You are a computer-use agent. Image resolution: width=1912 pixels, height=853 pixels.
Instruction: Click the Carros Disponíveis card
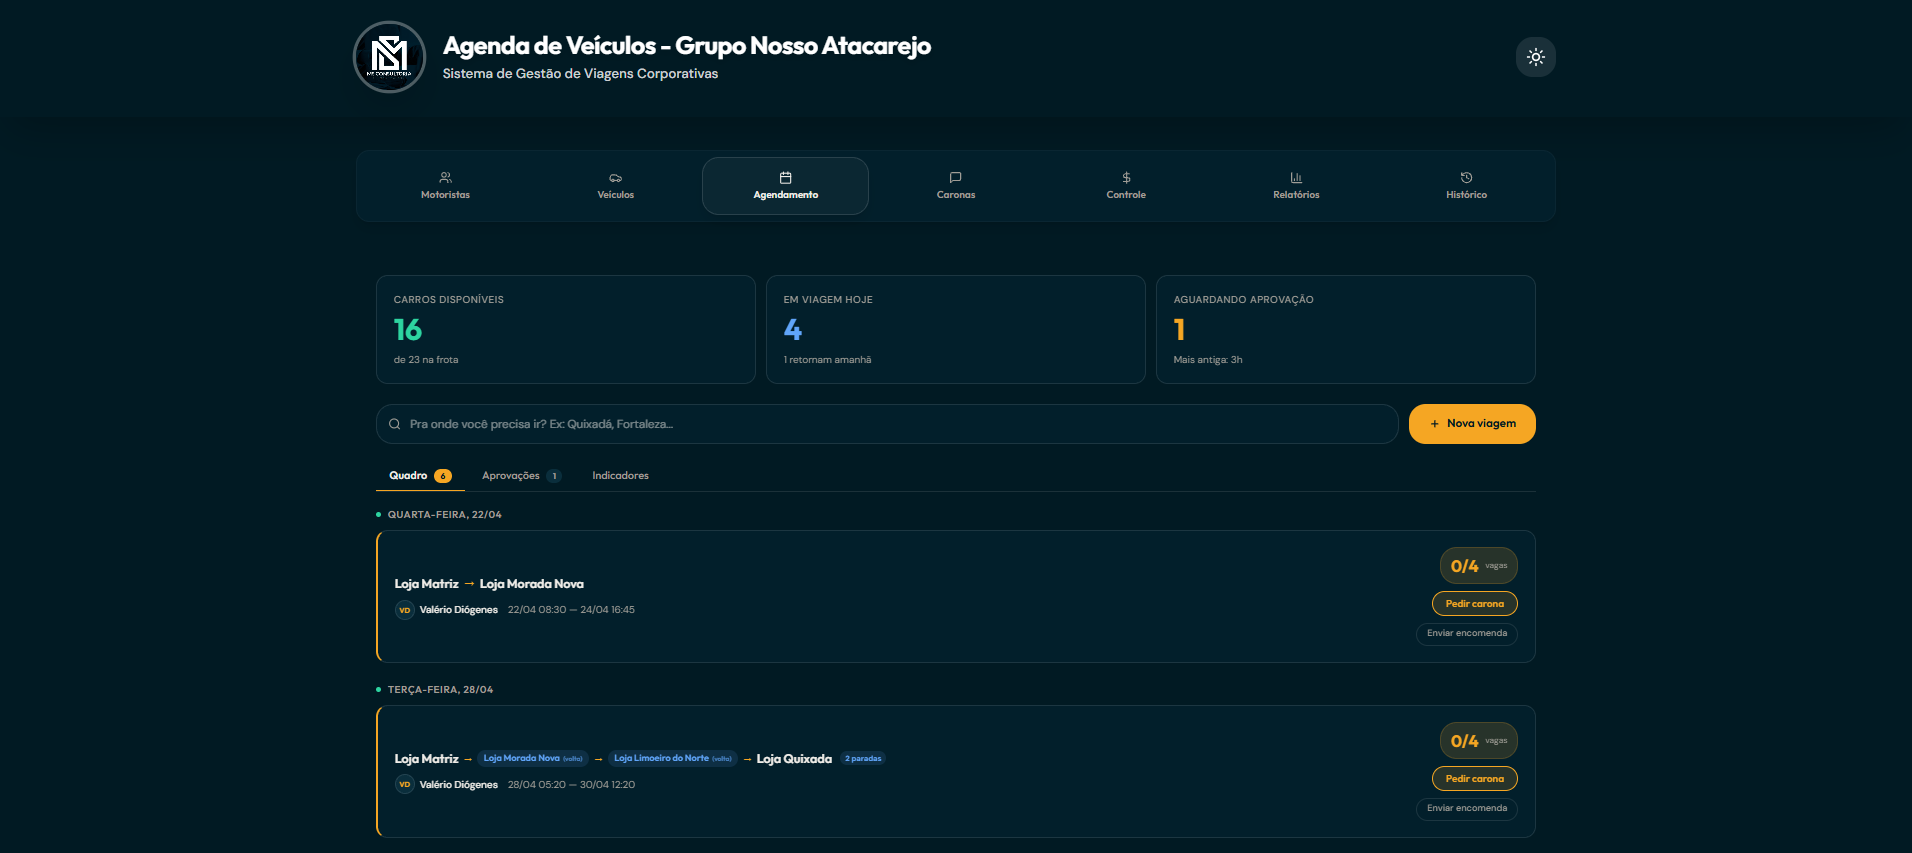point(566,329)
